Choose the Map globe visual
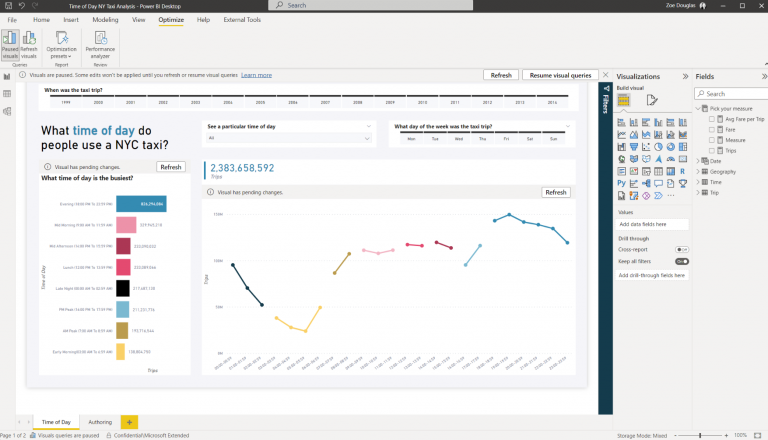The height and width of the screenshot is (440, 768). [x=622, y=159]
